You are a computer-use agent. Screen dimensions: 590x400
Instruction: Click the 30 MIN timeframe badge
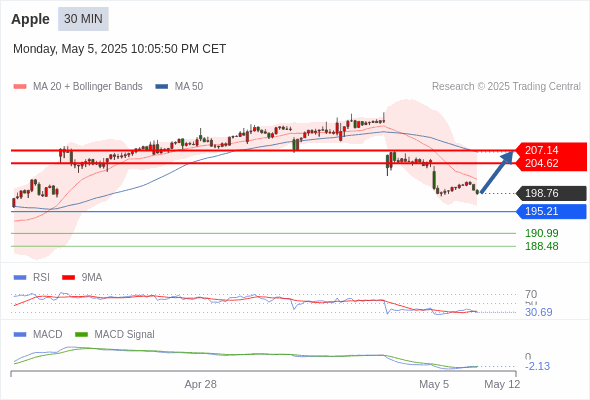pyautogui.click(x=83, y=19)
